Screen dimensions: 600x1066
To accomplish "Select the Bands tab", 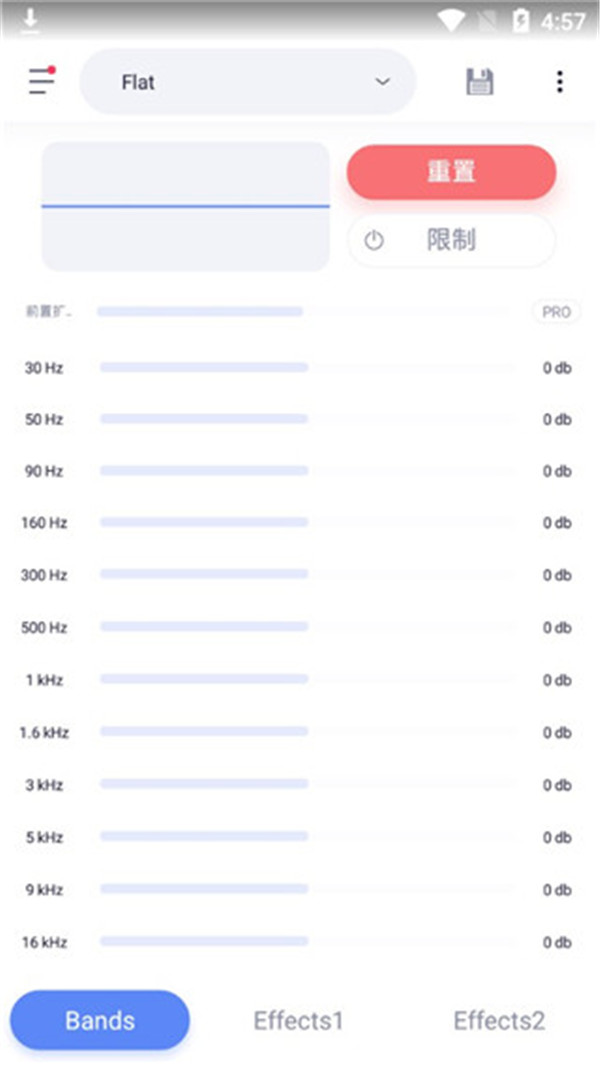I will click(x=100, y=1020).
